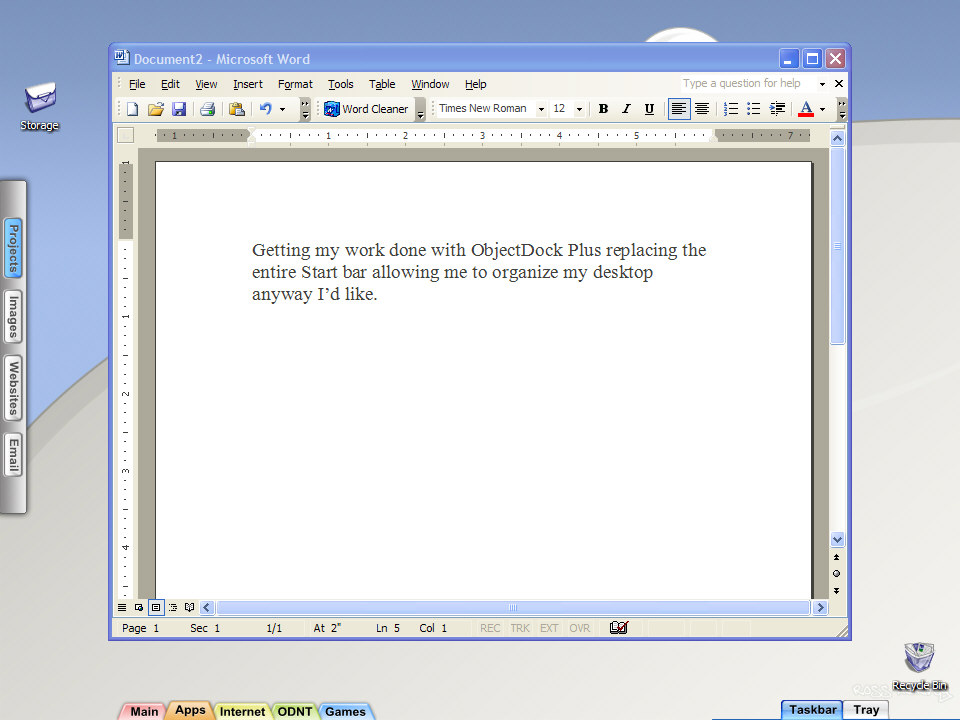This screenshot has height=720, width=960.
Task: Click the Open folder icon
Action: click(x=156, y=109)
